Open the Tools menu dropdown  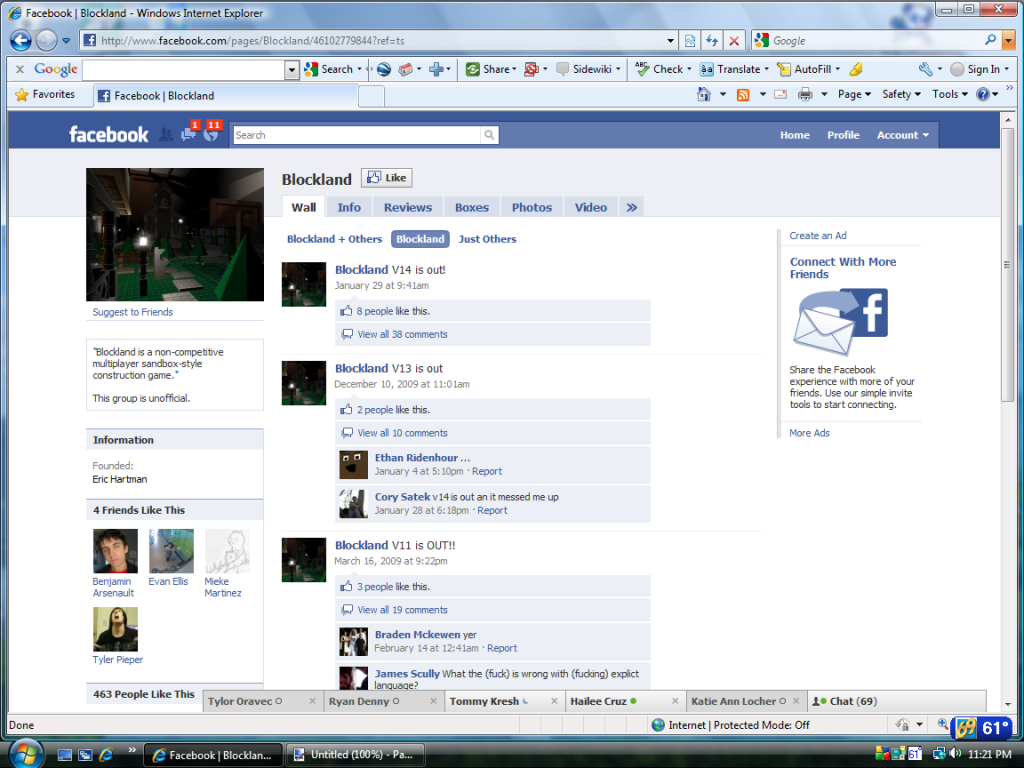point(950,94)
